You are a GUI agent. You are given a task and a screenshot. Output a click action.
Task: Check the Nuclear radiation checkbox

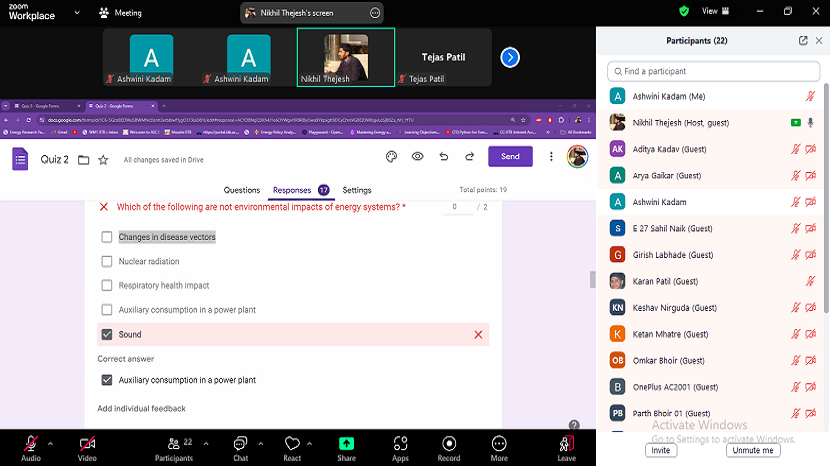click(x=107, y=262)
